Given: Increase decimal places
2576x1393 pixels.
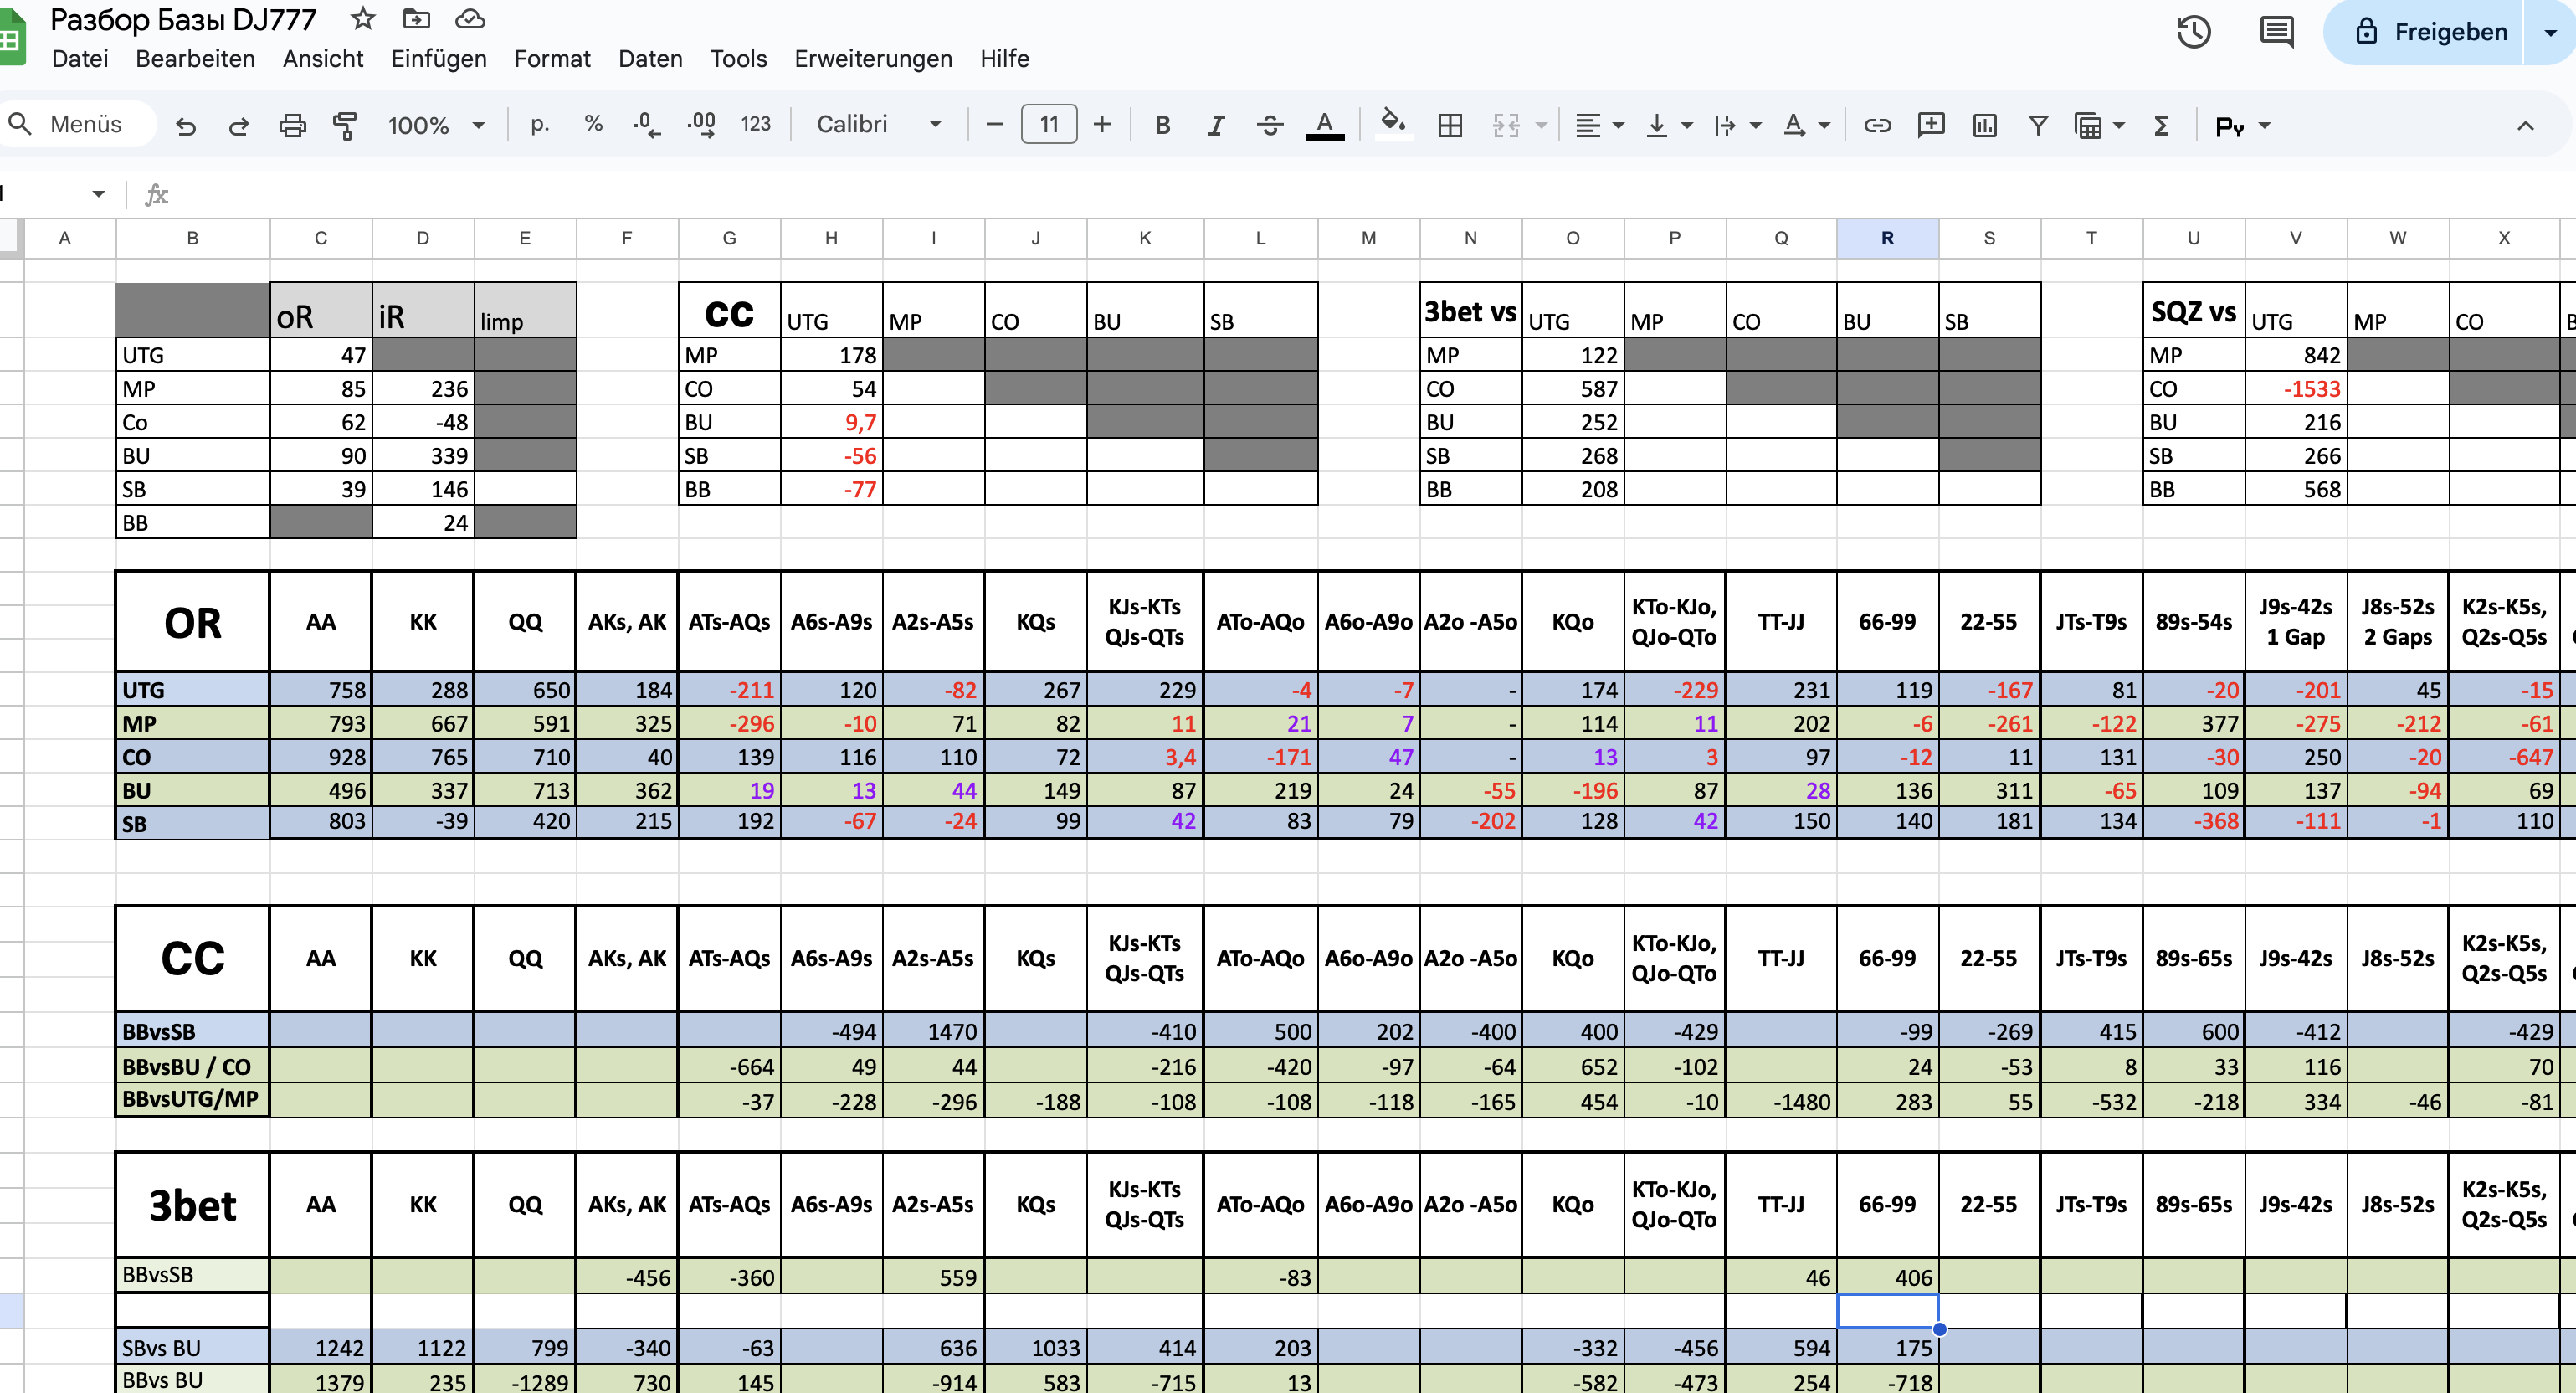Looking at the screenshot, I should pyautogui.click(x=701, y=124).
